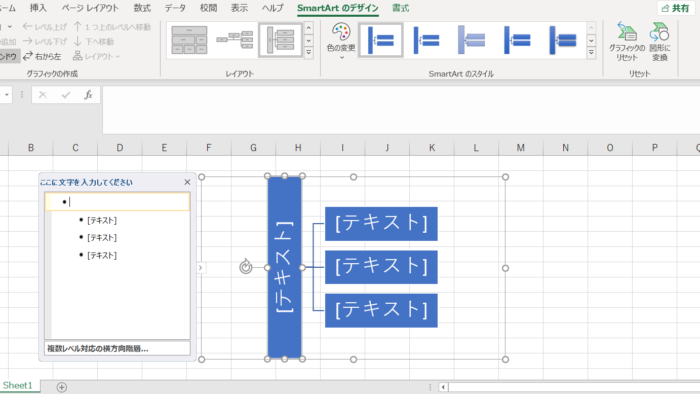Screen dimensions: 700x394
Task: Select the second SmartArt style thumbnail
Action: pos(426,41)
